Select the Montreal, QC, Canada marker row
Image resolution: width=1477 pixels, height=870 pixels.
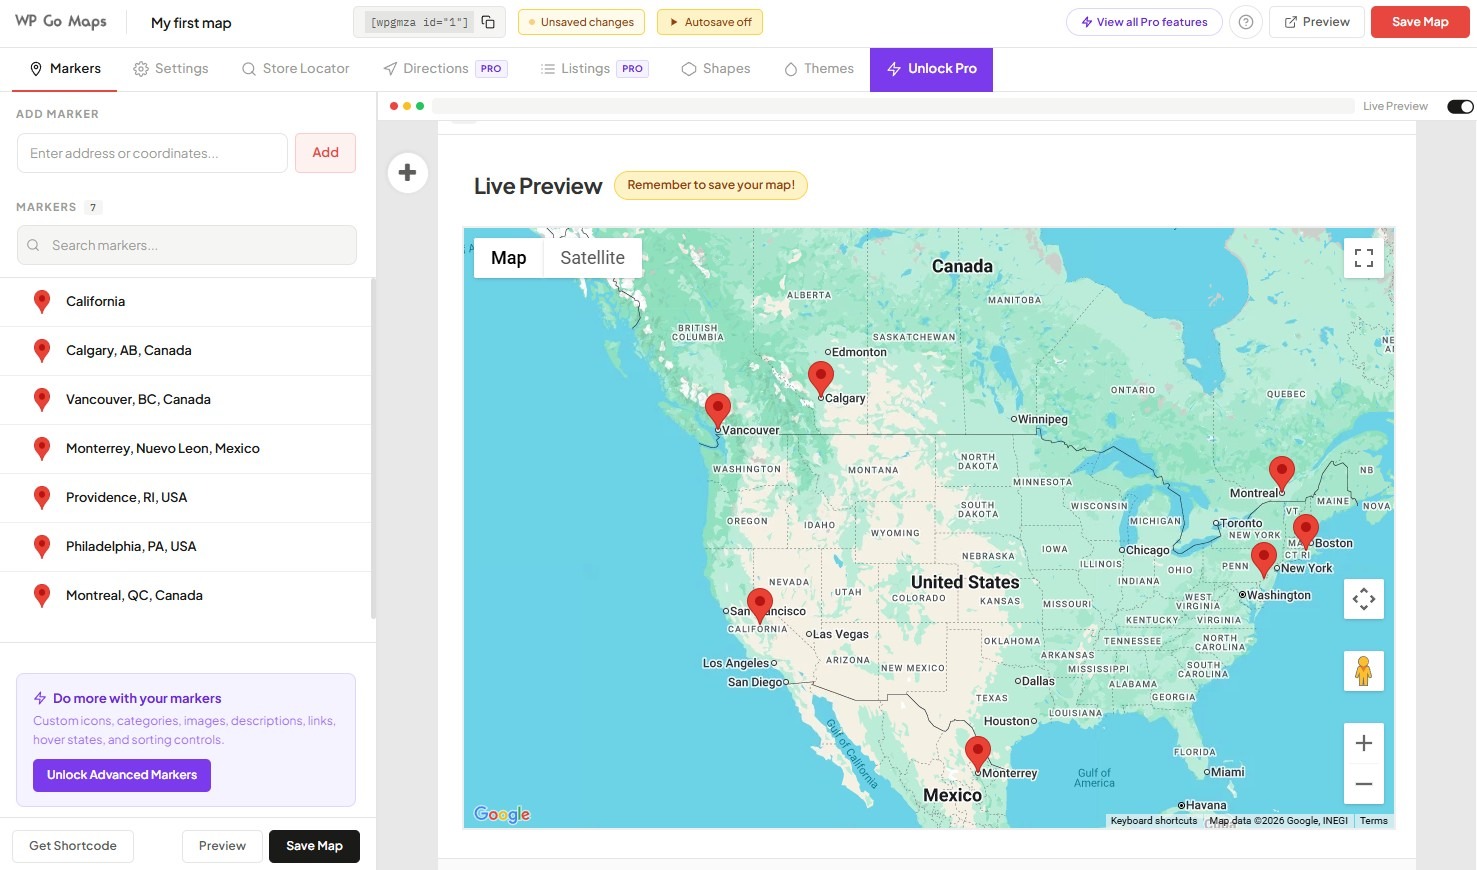click(186, 596)
